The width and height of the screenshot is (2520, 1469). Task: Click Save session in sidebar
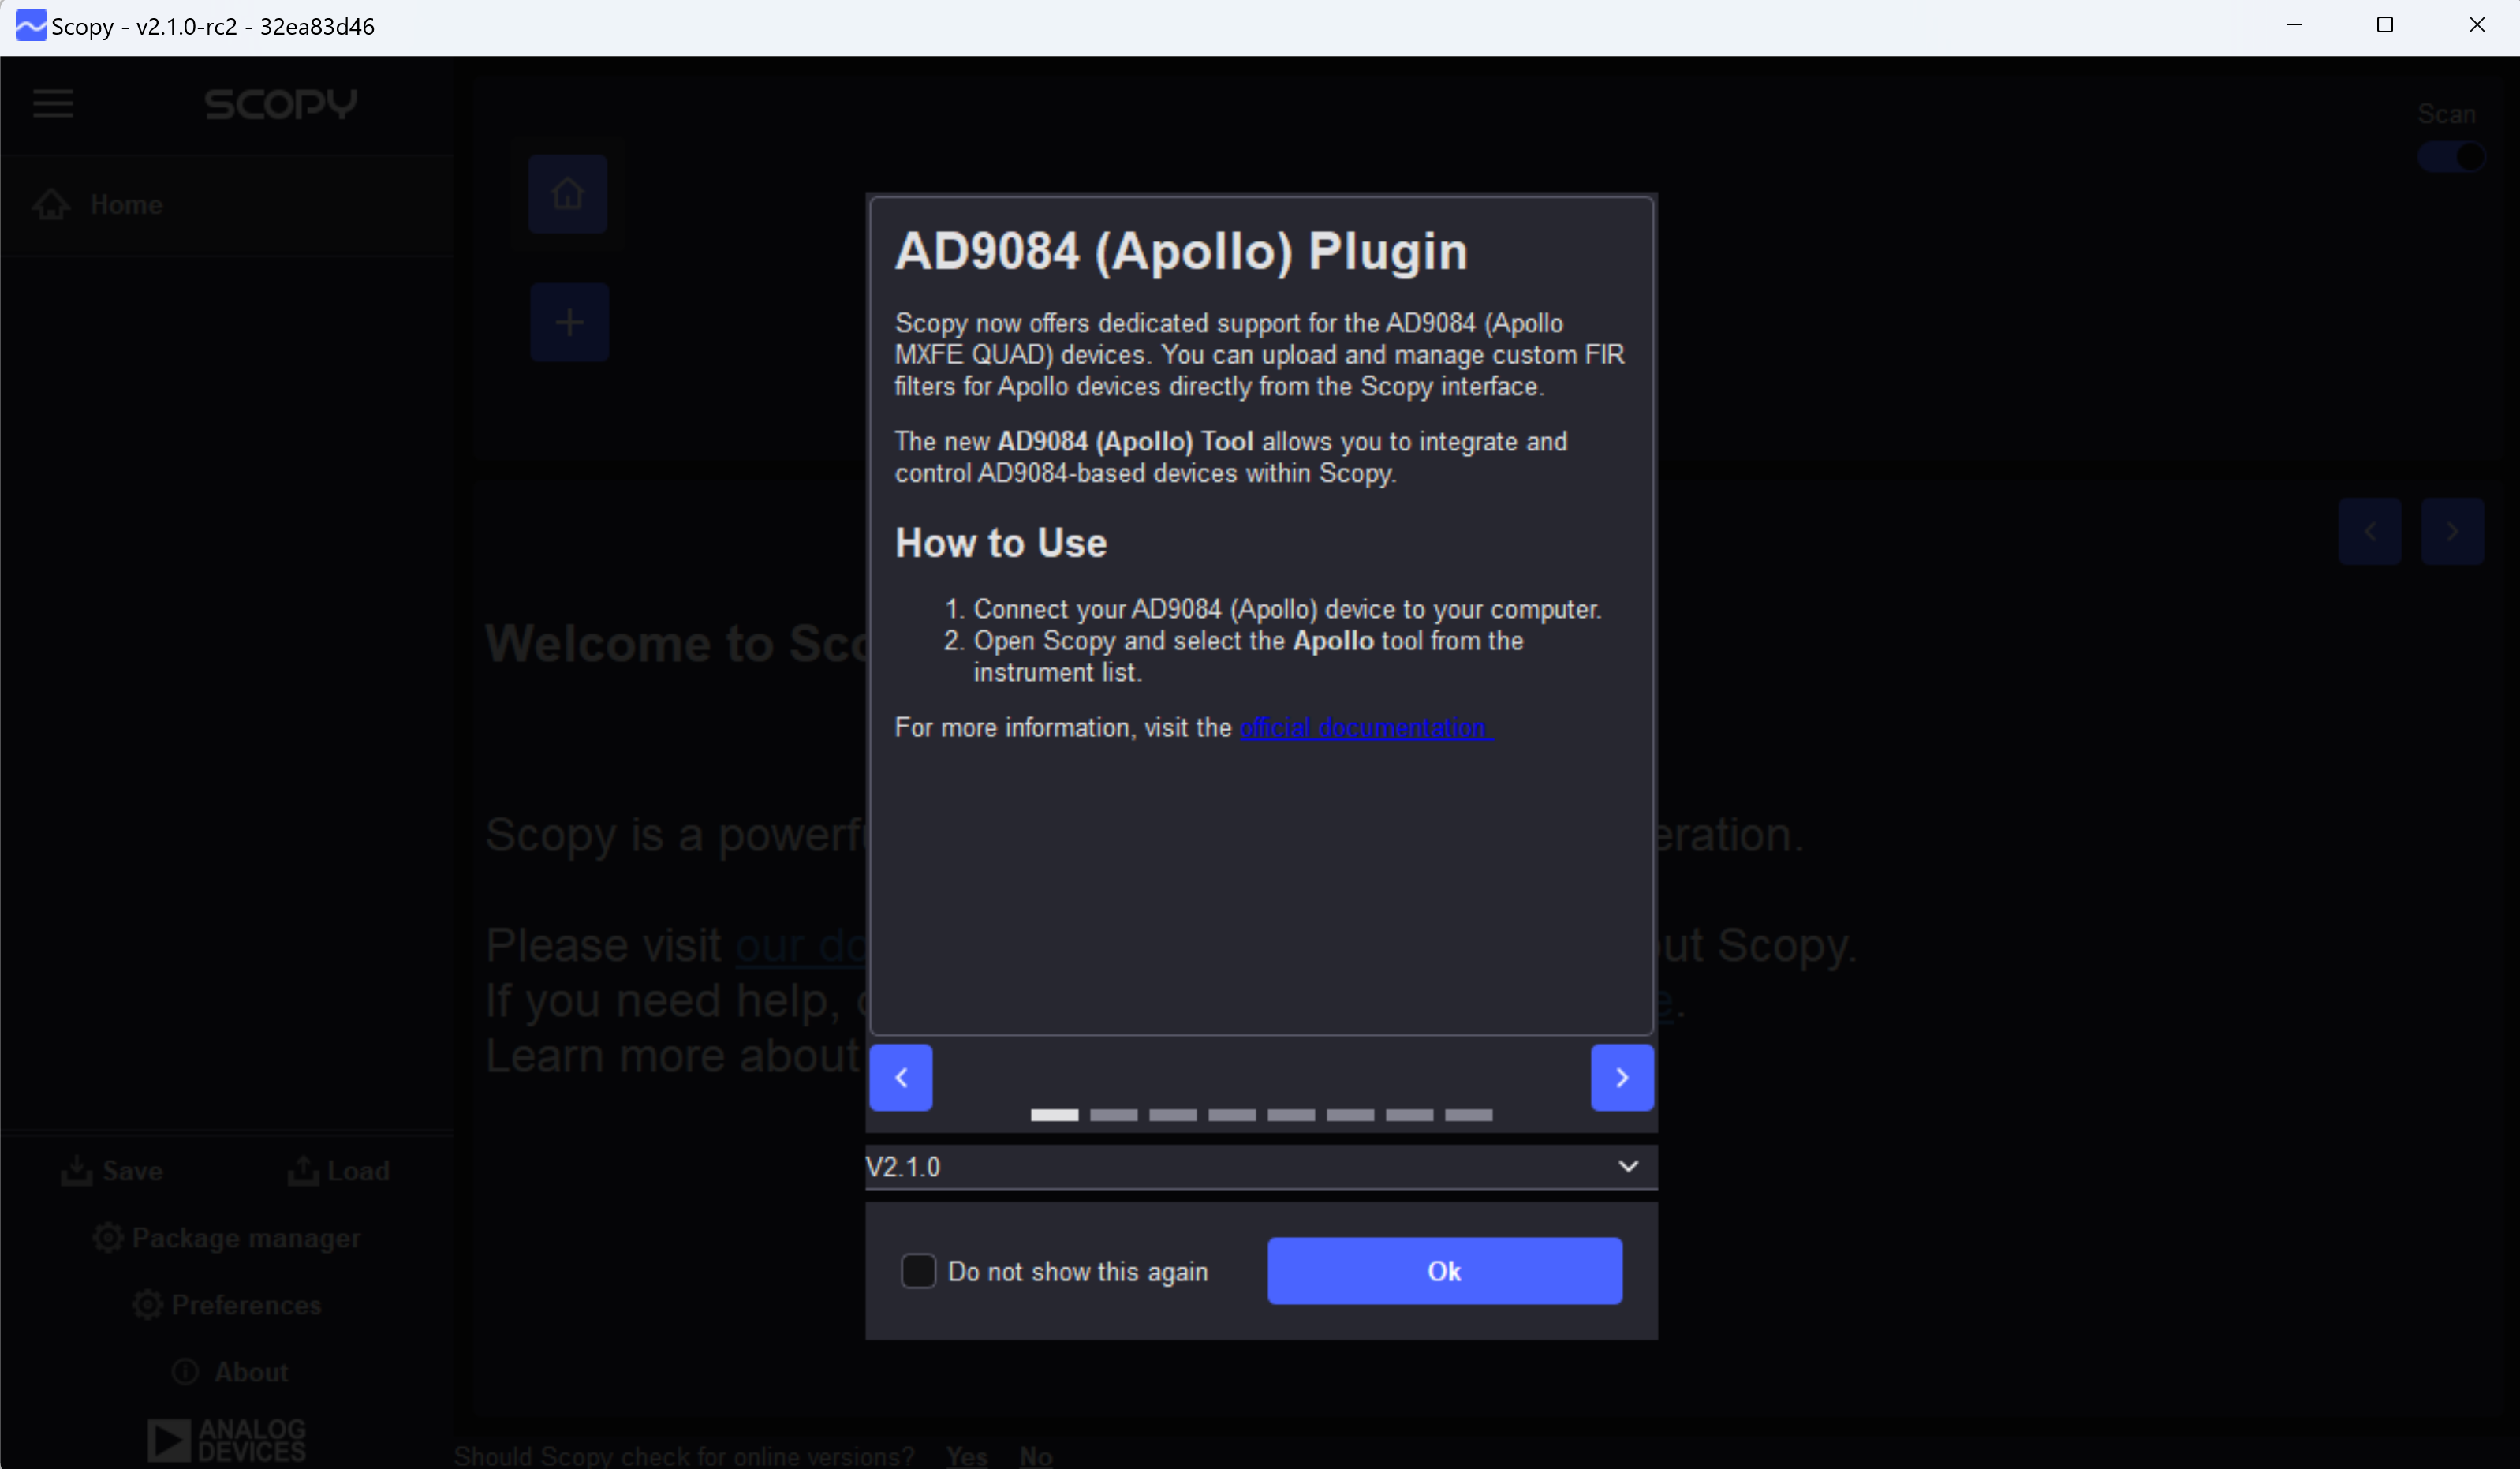112,1170
